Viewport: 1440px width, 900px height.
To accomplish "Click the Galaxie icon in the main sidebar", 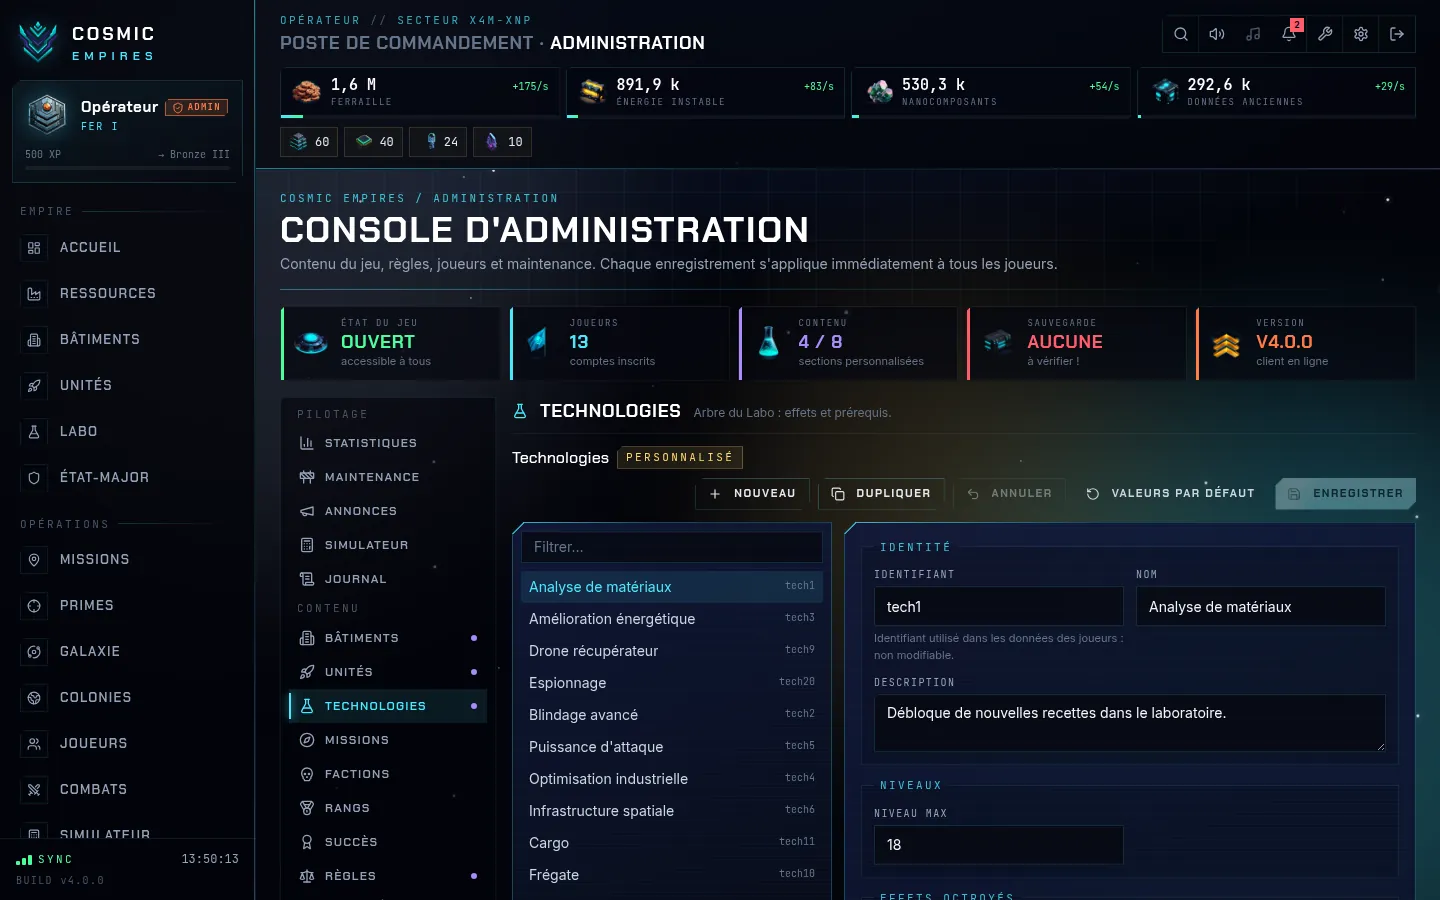I will [34, 652].
